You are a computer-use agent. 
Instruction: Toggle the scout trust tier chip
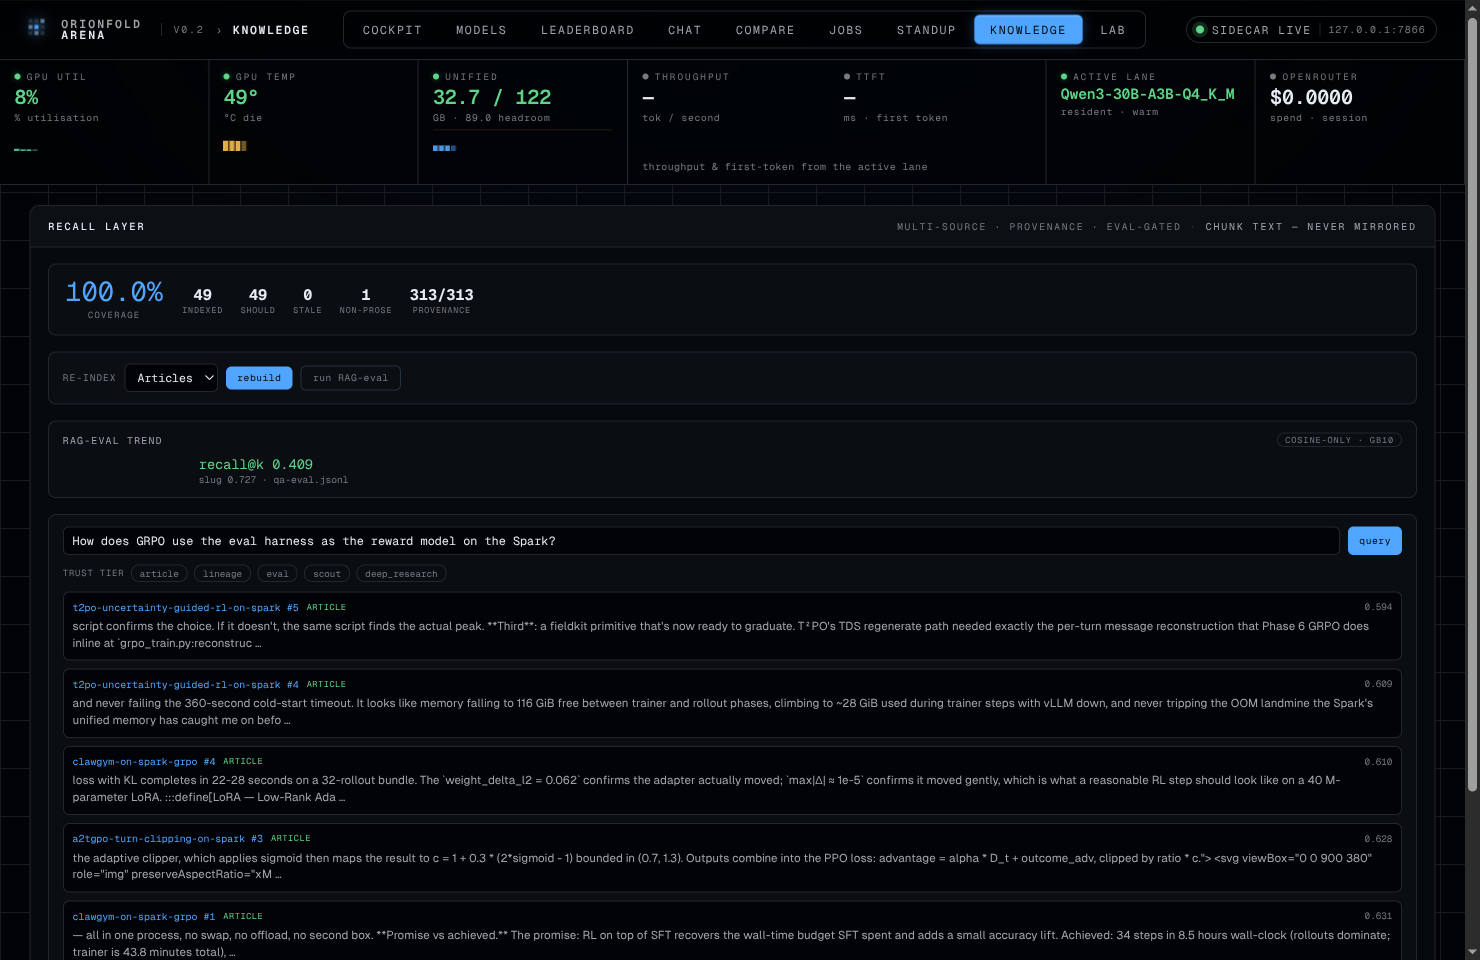(327, 574)
